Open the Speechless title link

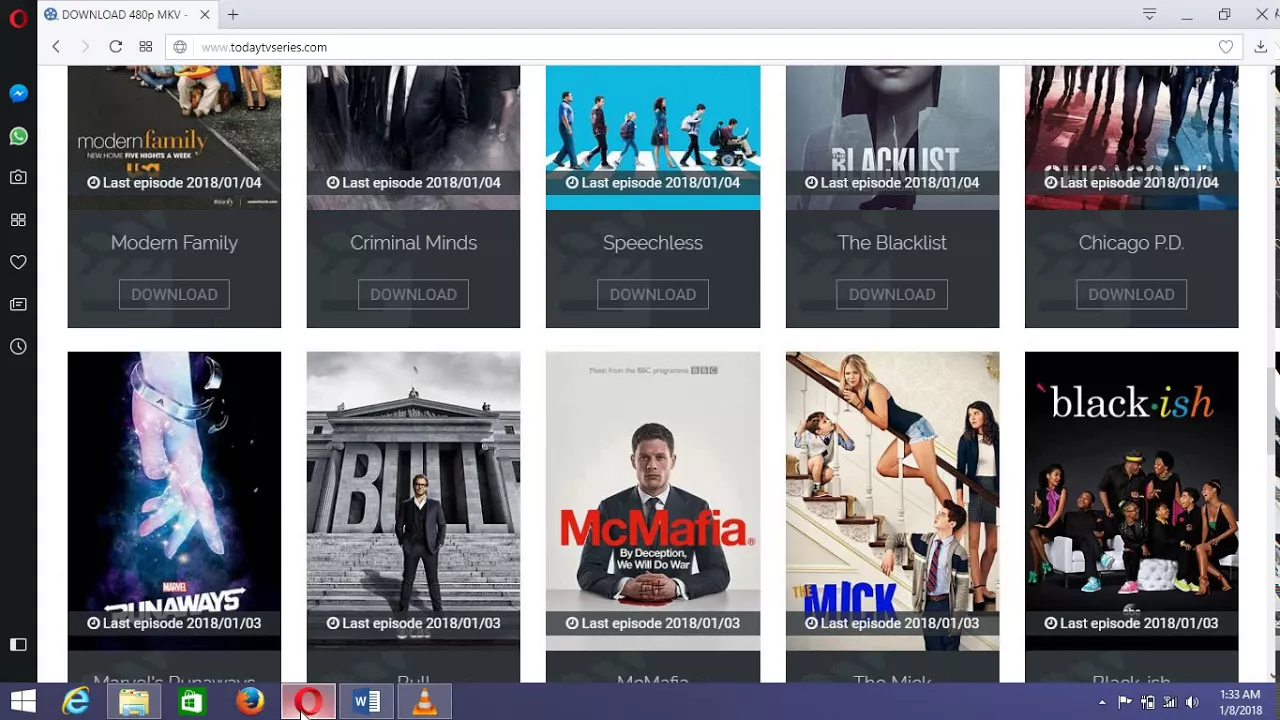[x=653, y=243]
